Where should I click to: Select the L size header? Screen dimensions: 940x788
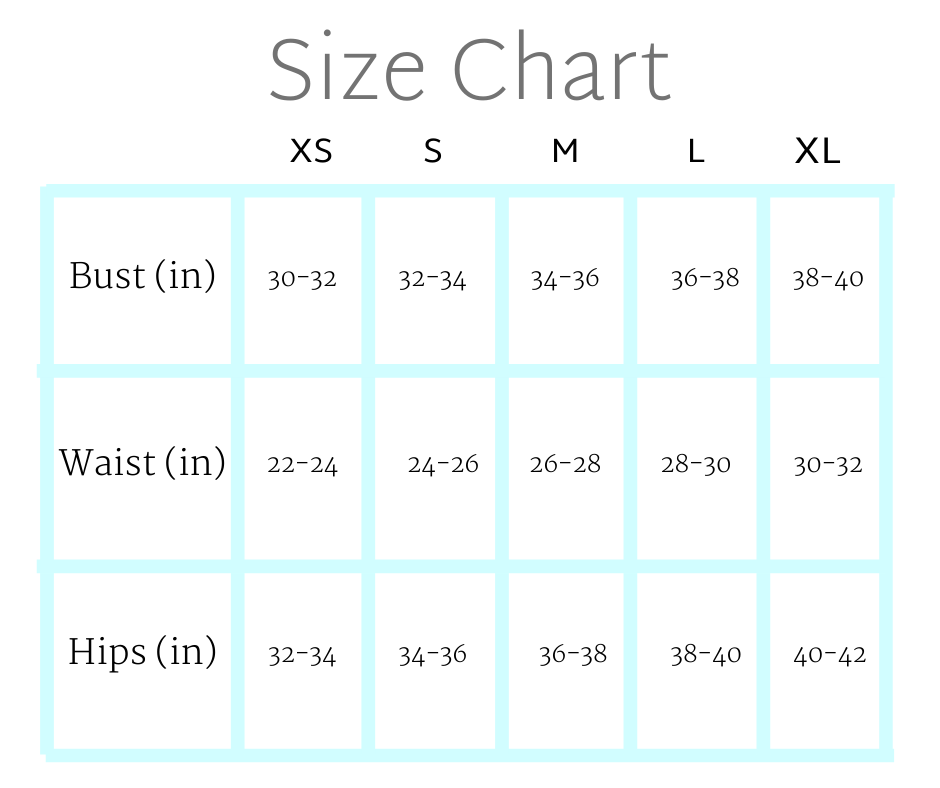(696, 152)
